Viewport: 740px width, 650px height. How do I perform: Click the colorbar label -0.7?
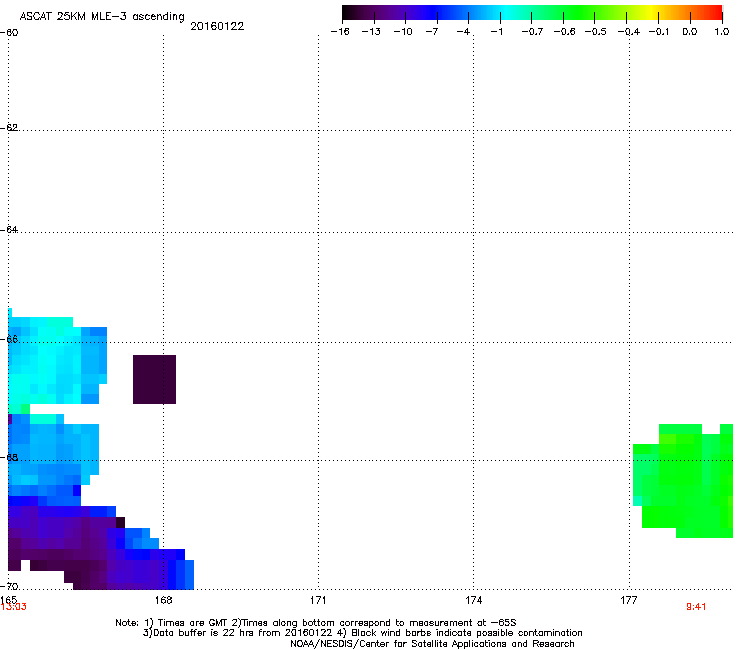[532, 32]
